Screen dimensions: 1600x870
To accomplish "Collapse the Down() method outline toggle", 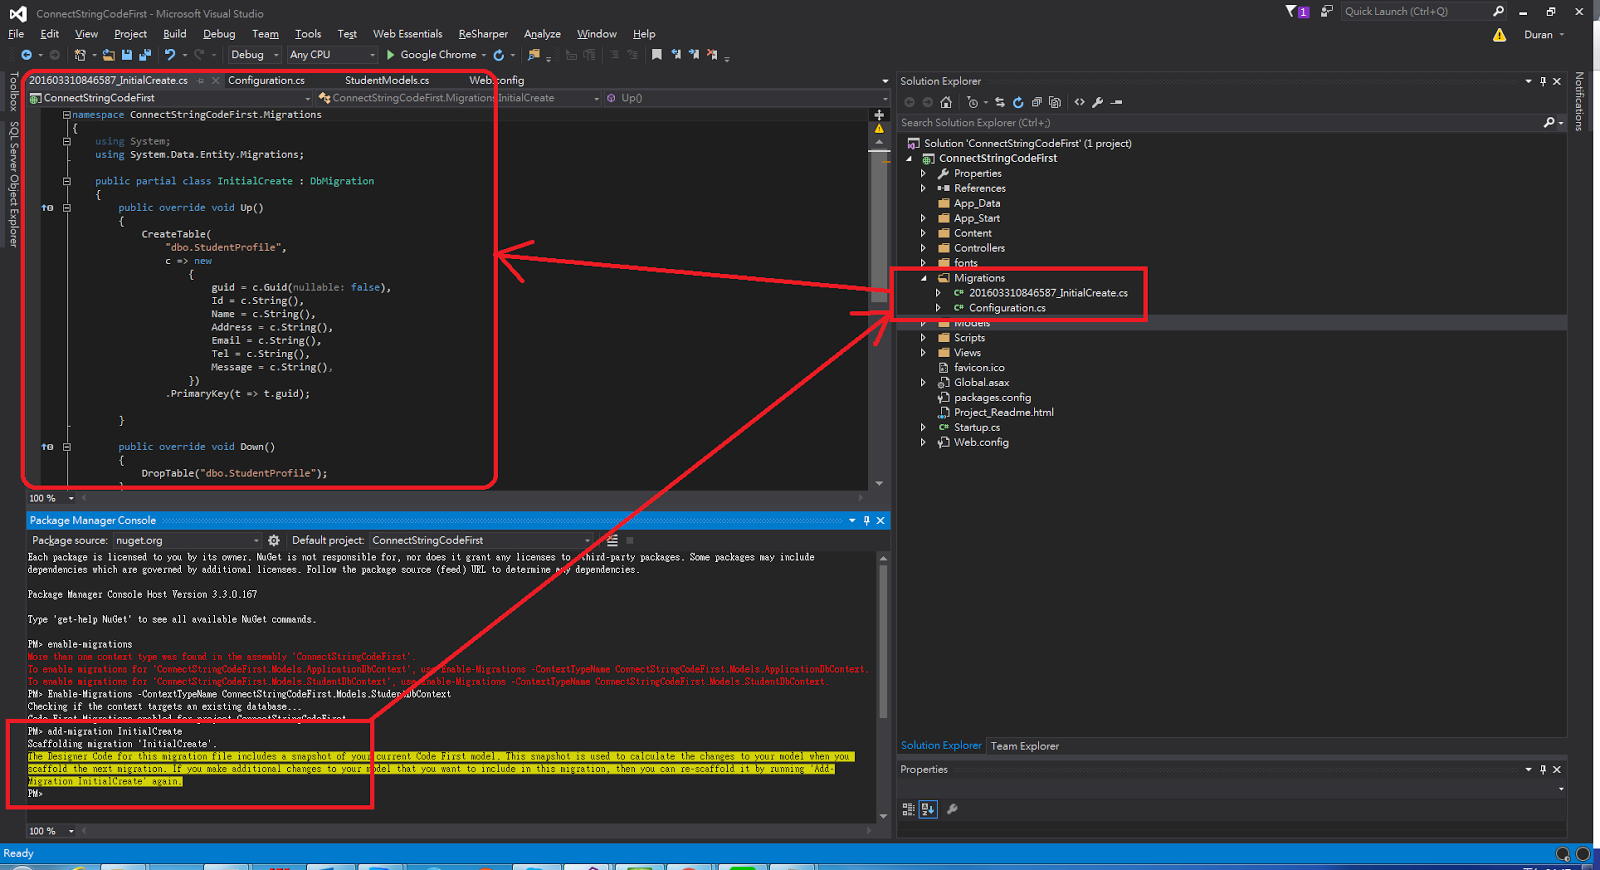I will coord(67,447).
